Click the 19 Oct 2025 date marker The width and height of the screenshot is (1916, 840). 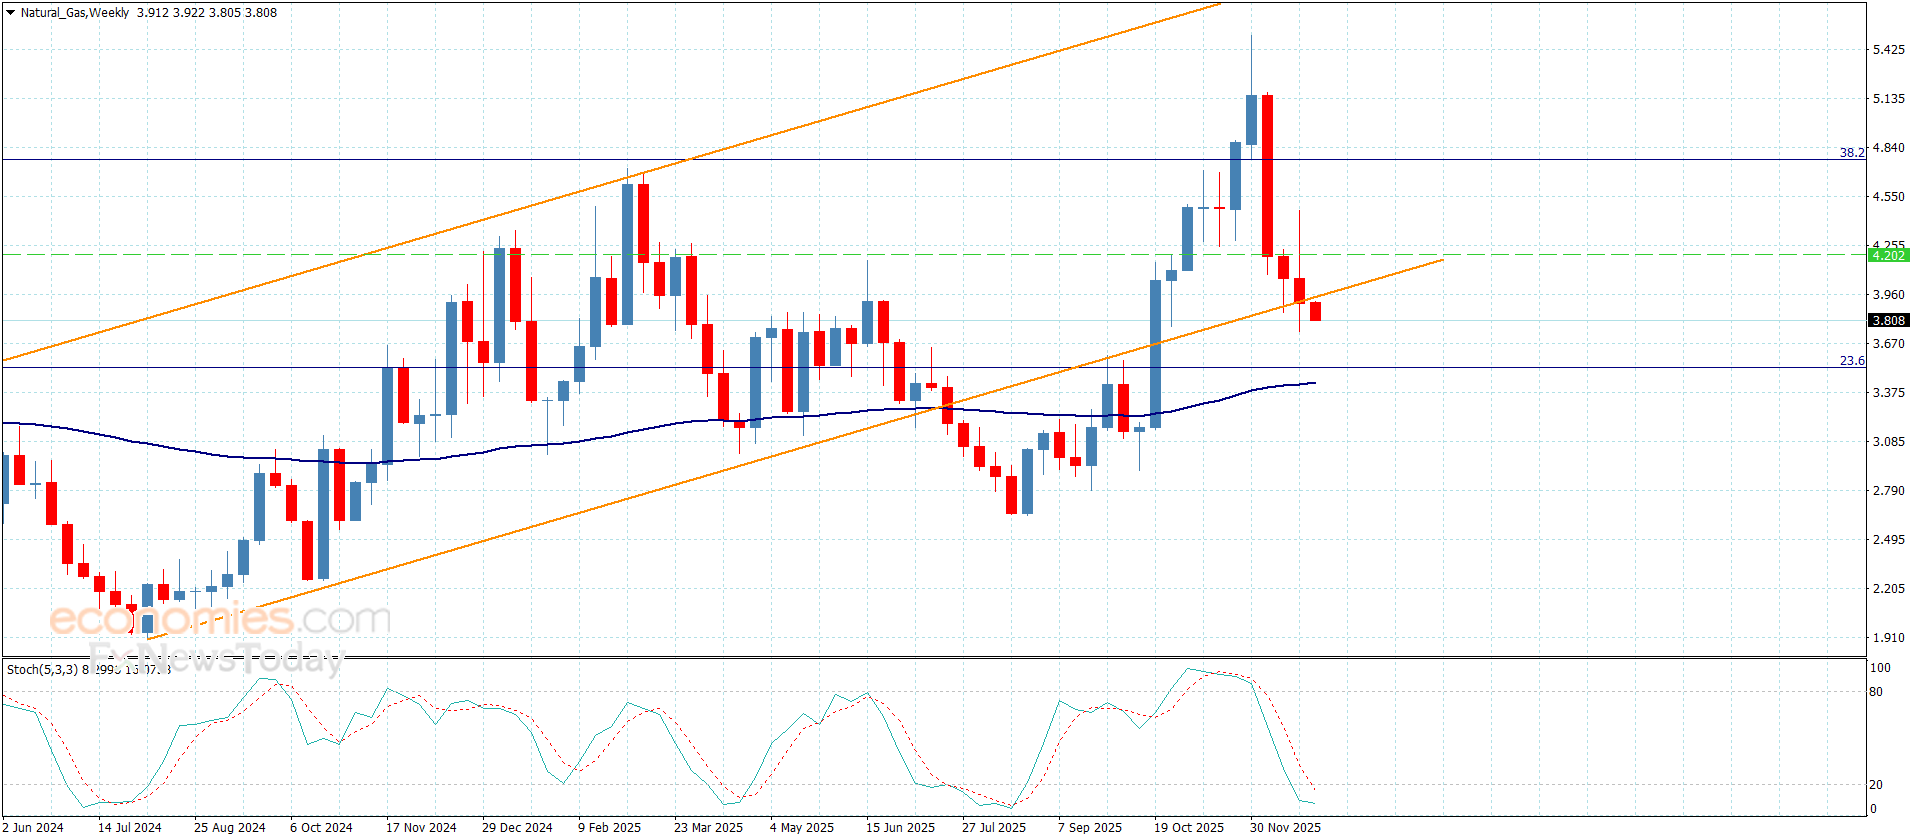[1189, 827]
